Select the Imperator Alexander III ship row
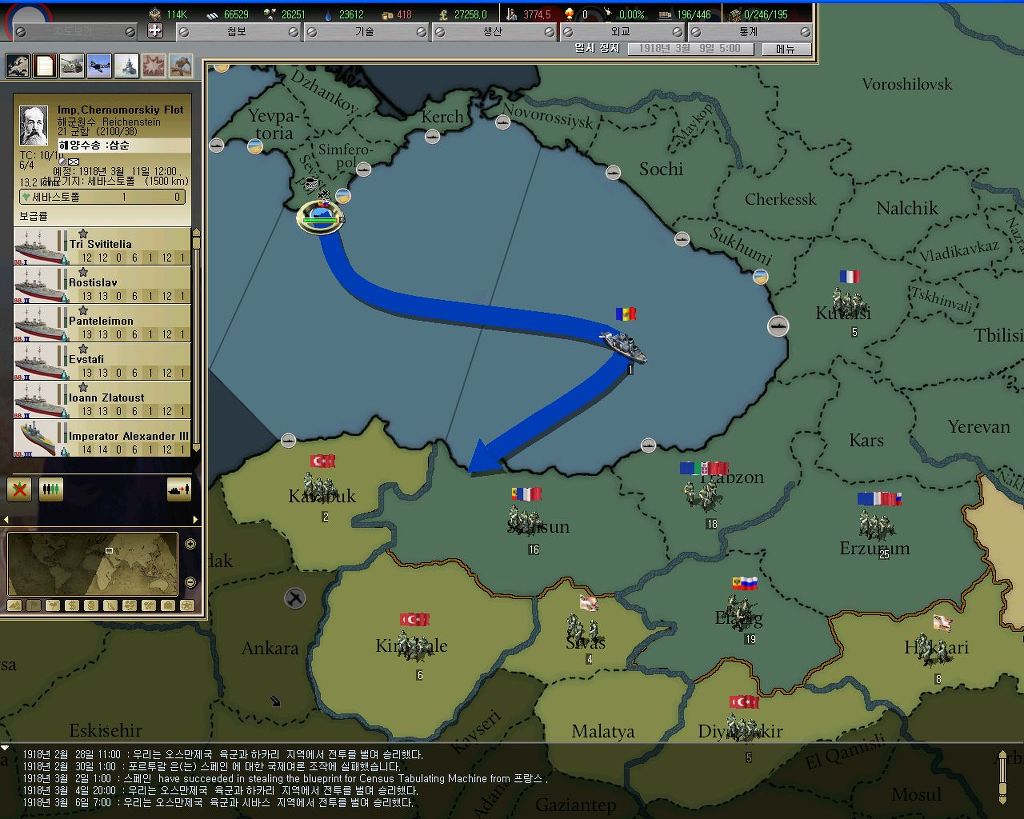 (102, 438)
